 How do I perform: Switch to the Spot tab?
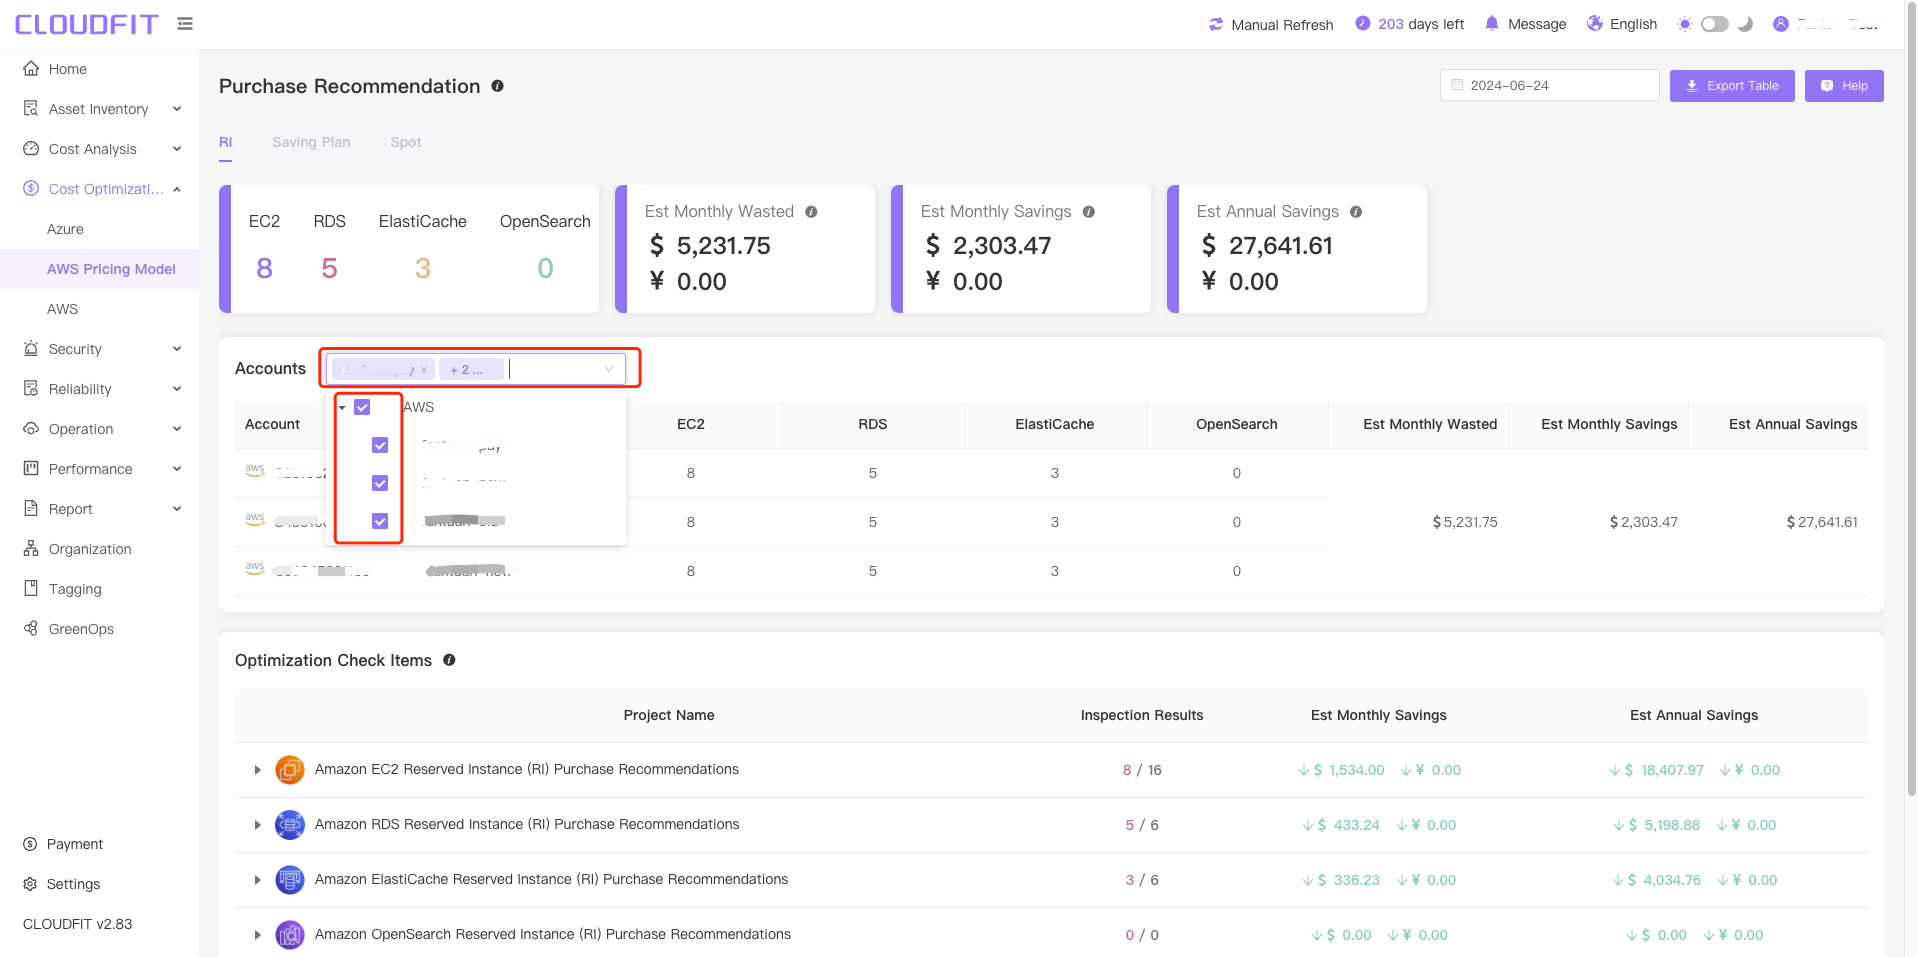coord(405,142)
